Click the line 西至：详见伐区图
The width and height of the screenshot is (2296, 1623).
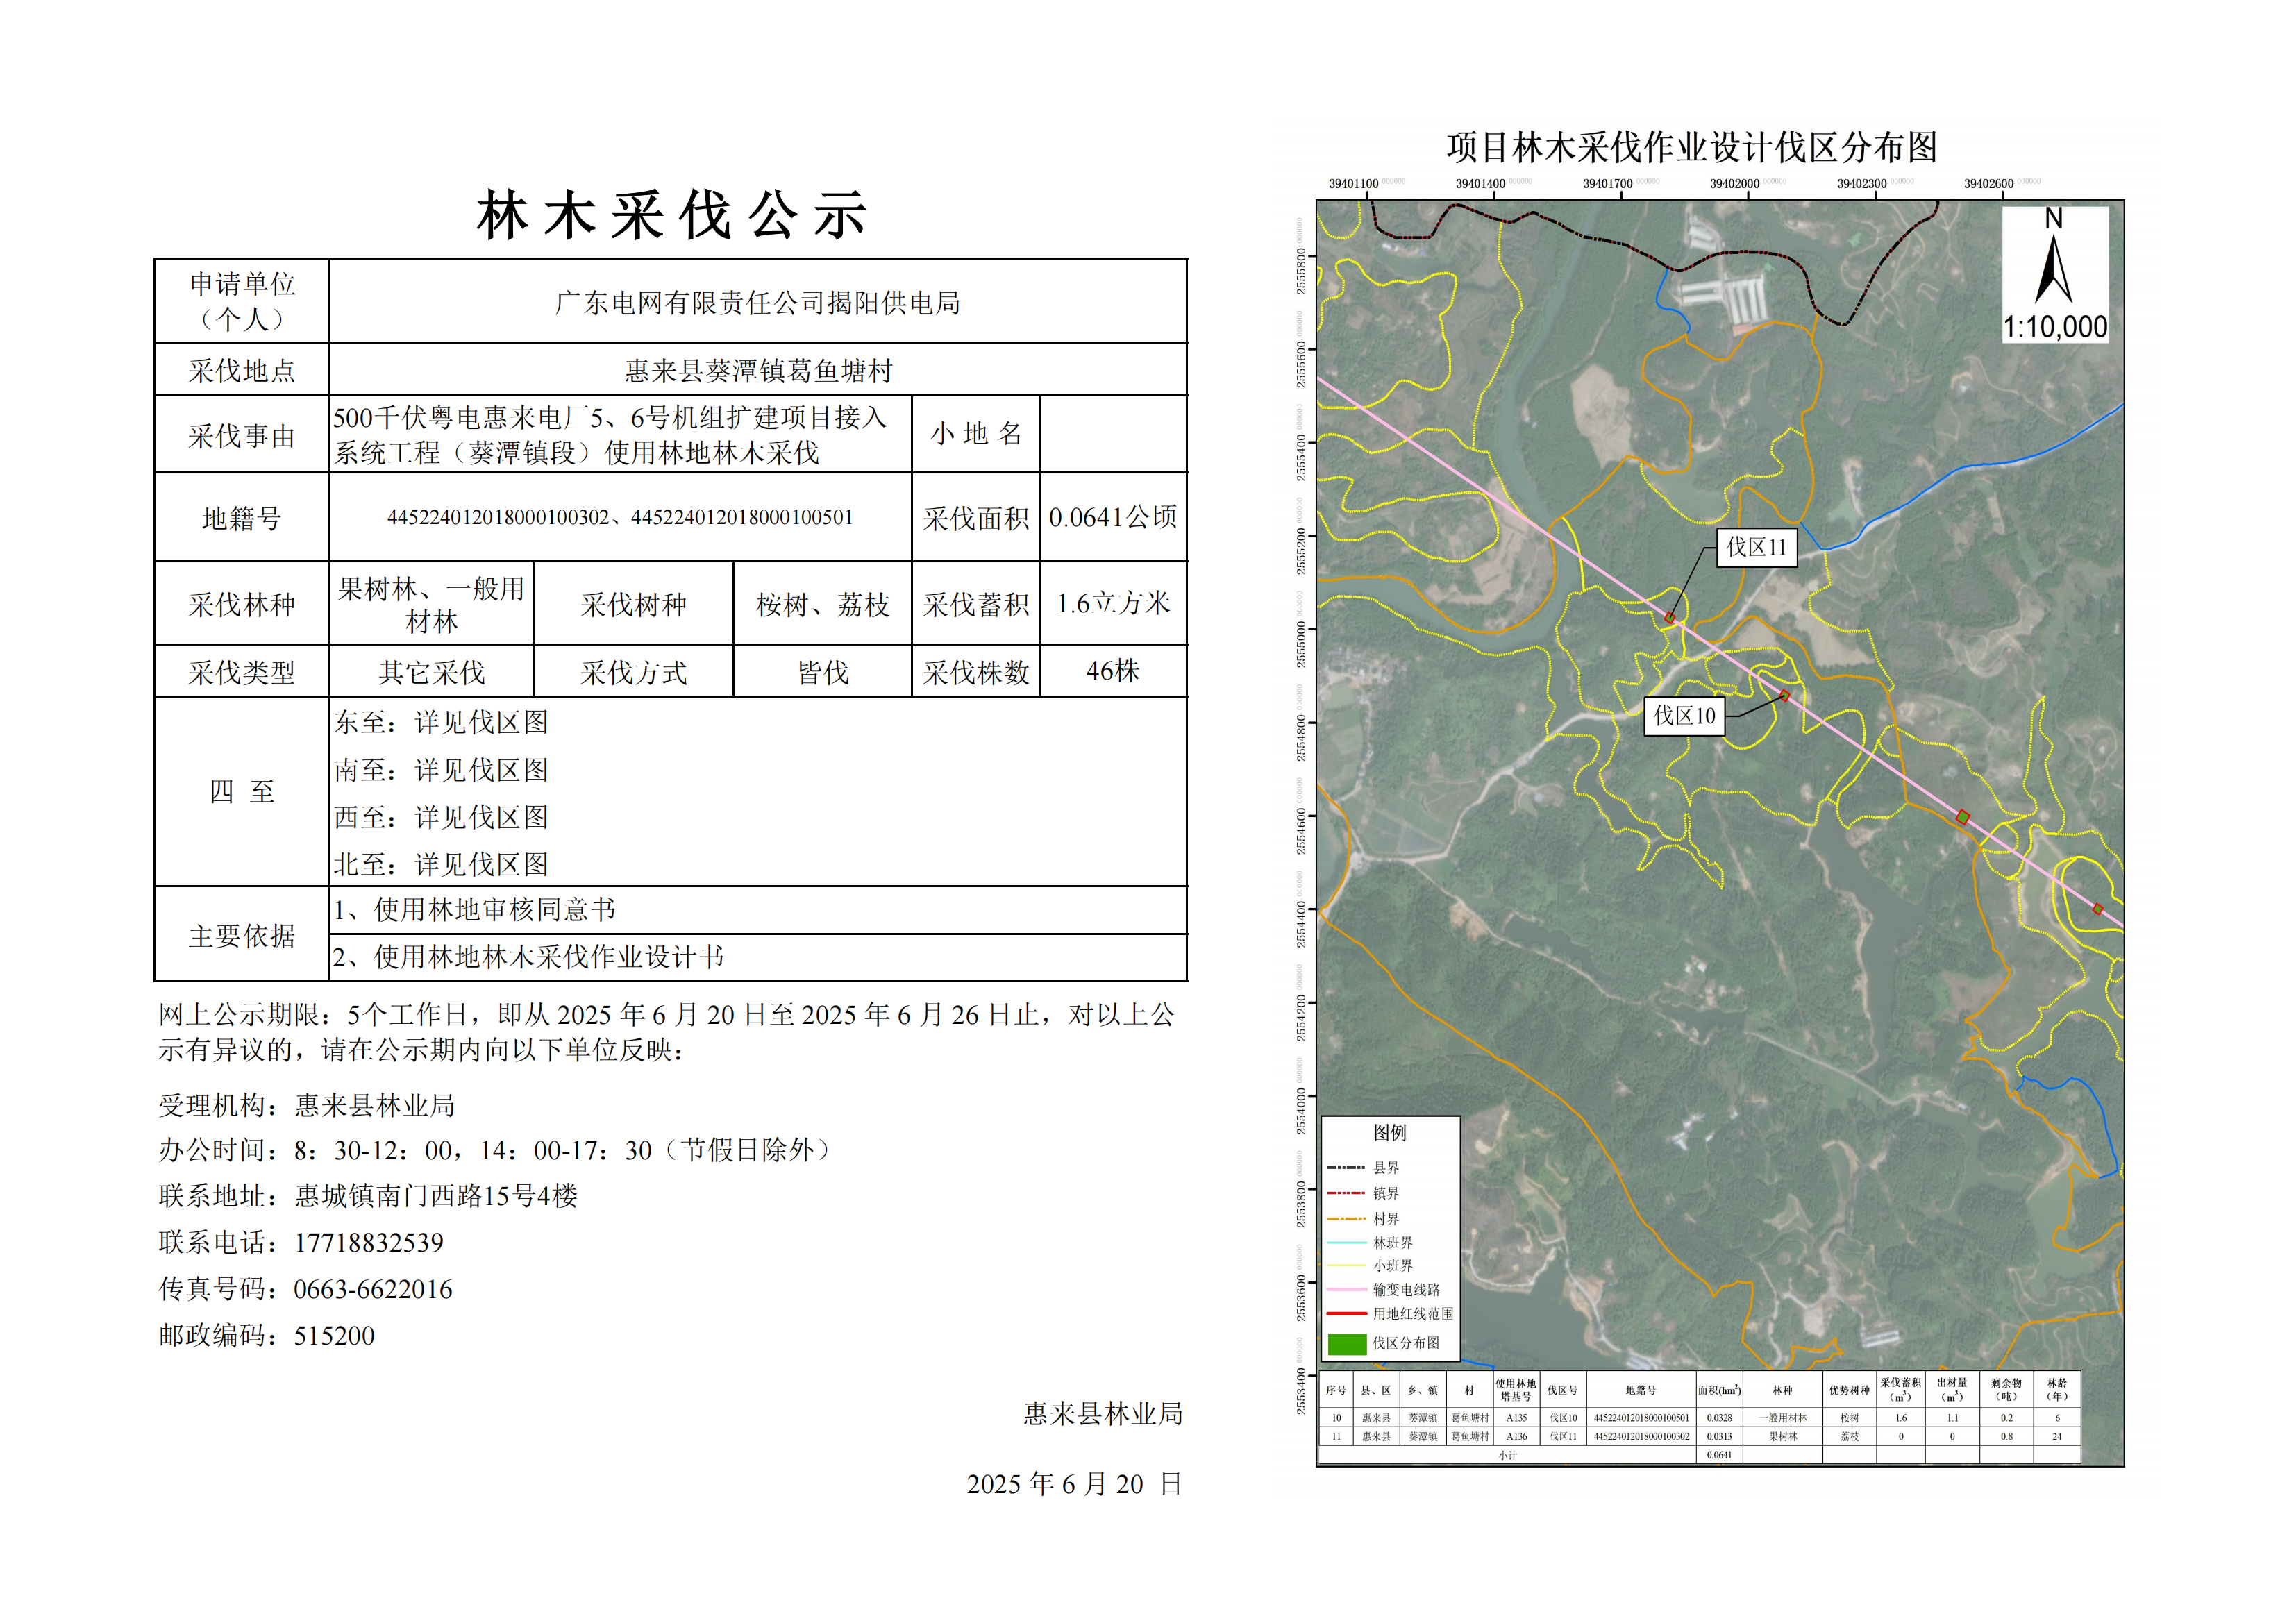(x=441, y=817)
